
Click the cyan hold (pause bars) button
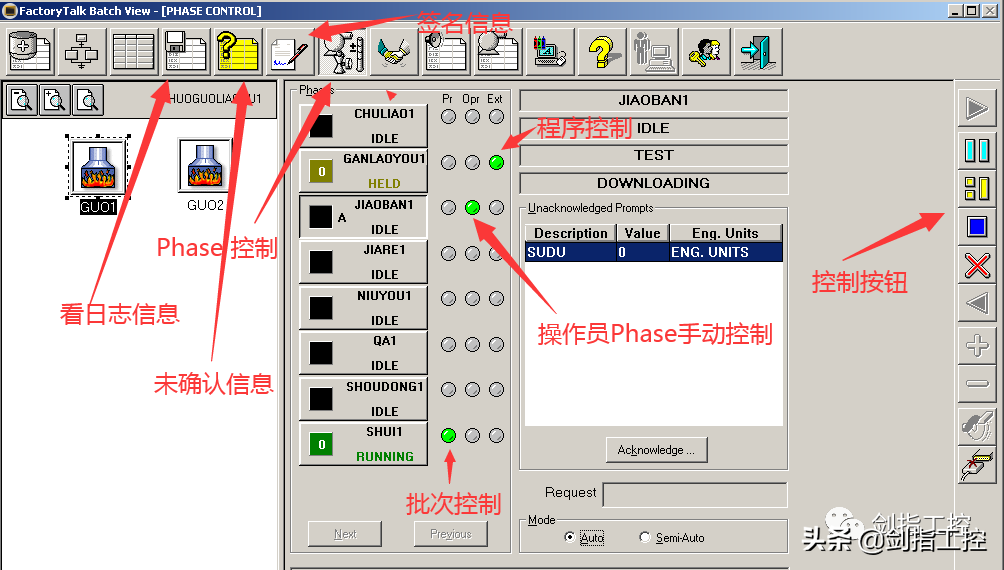977,151
